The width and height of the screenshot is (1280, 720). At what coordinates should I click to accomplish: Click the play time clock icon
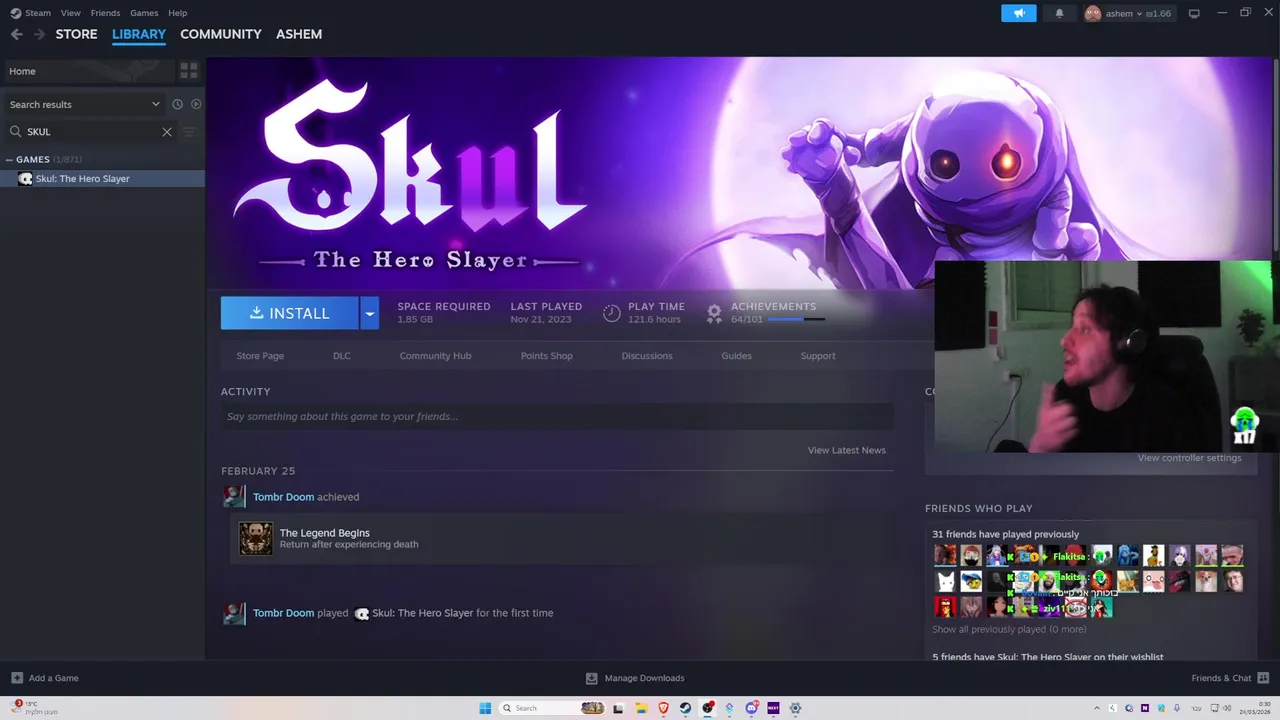(612, 313)
